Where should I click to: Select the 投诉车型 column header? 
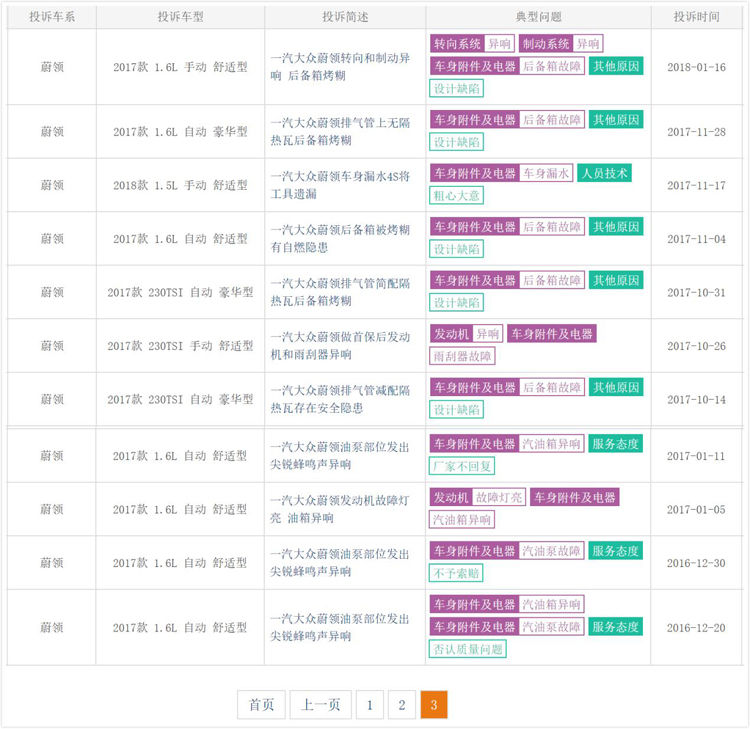point(180,17)
